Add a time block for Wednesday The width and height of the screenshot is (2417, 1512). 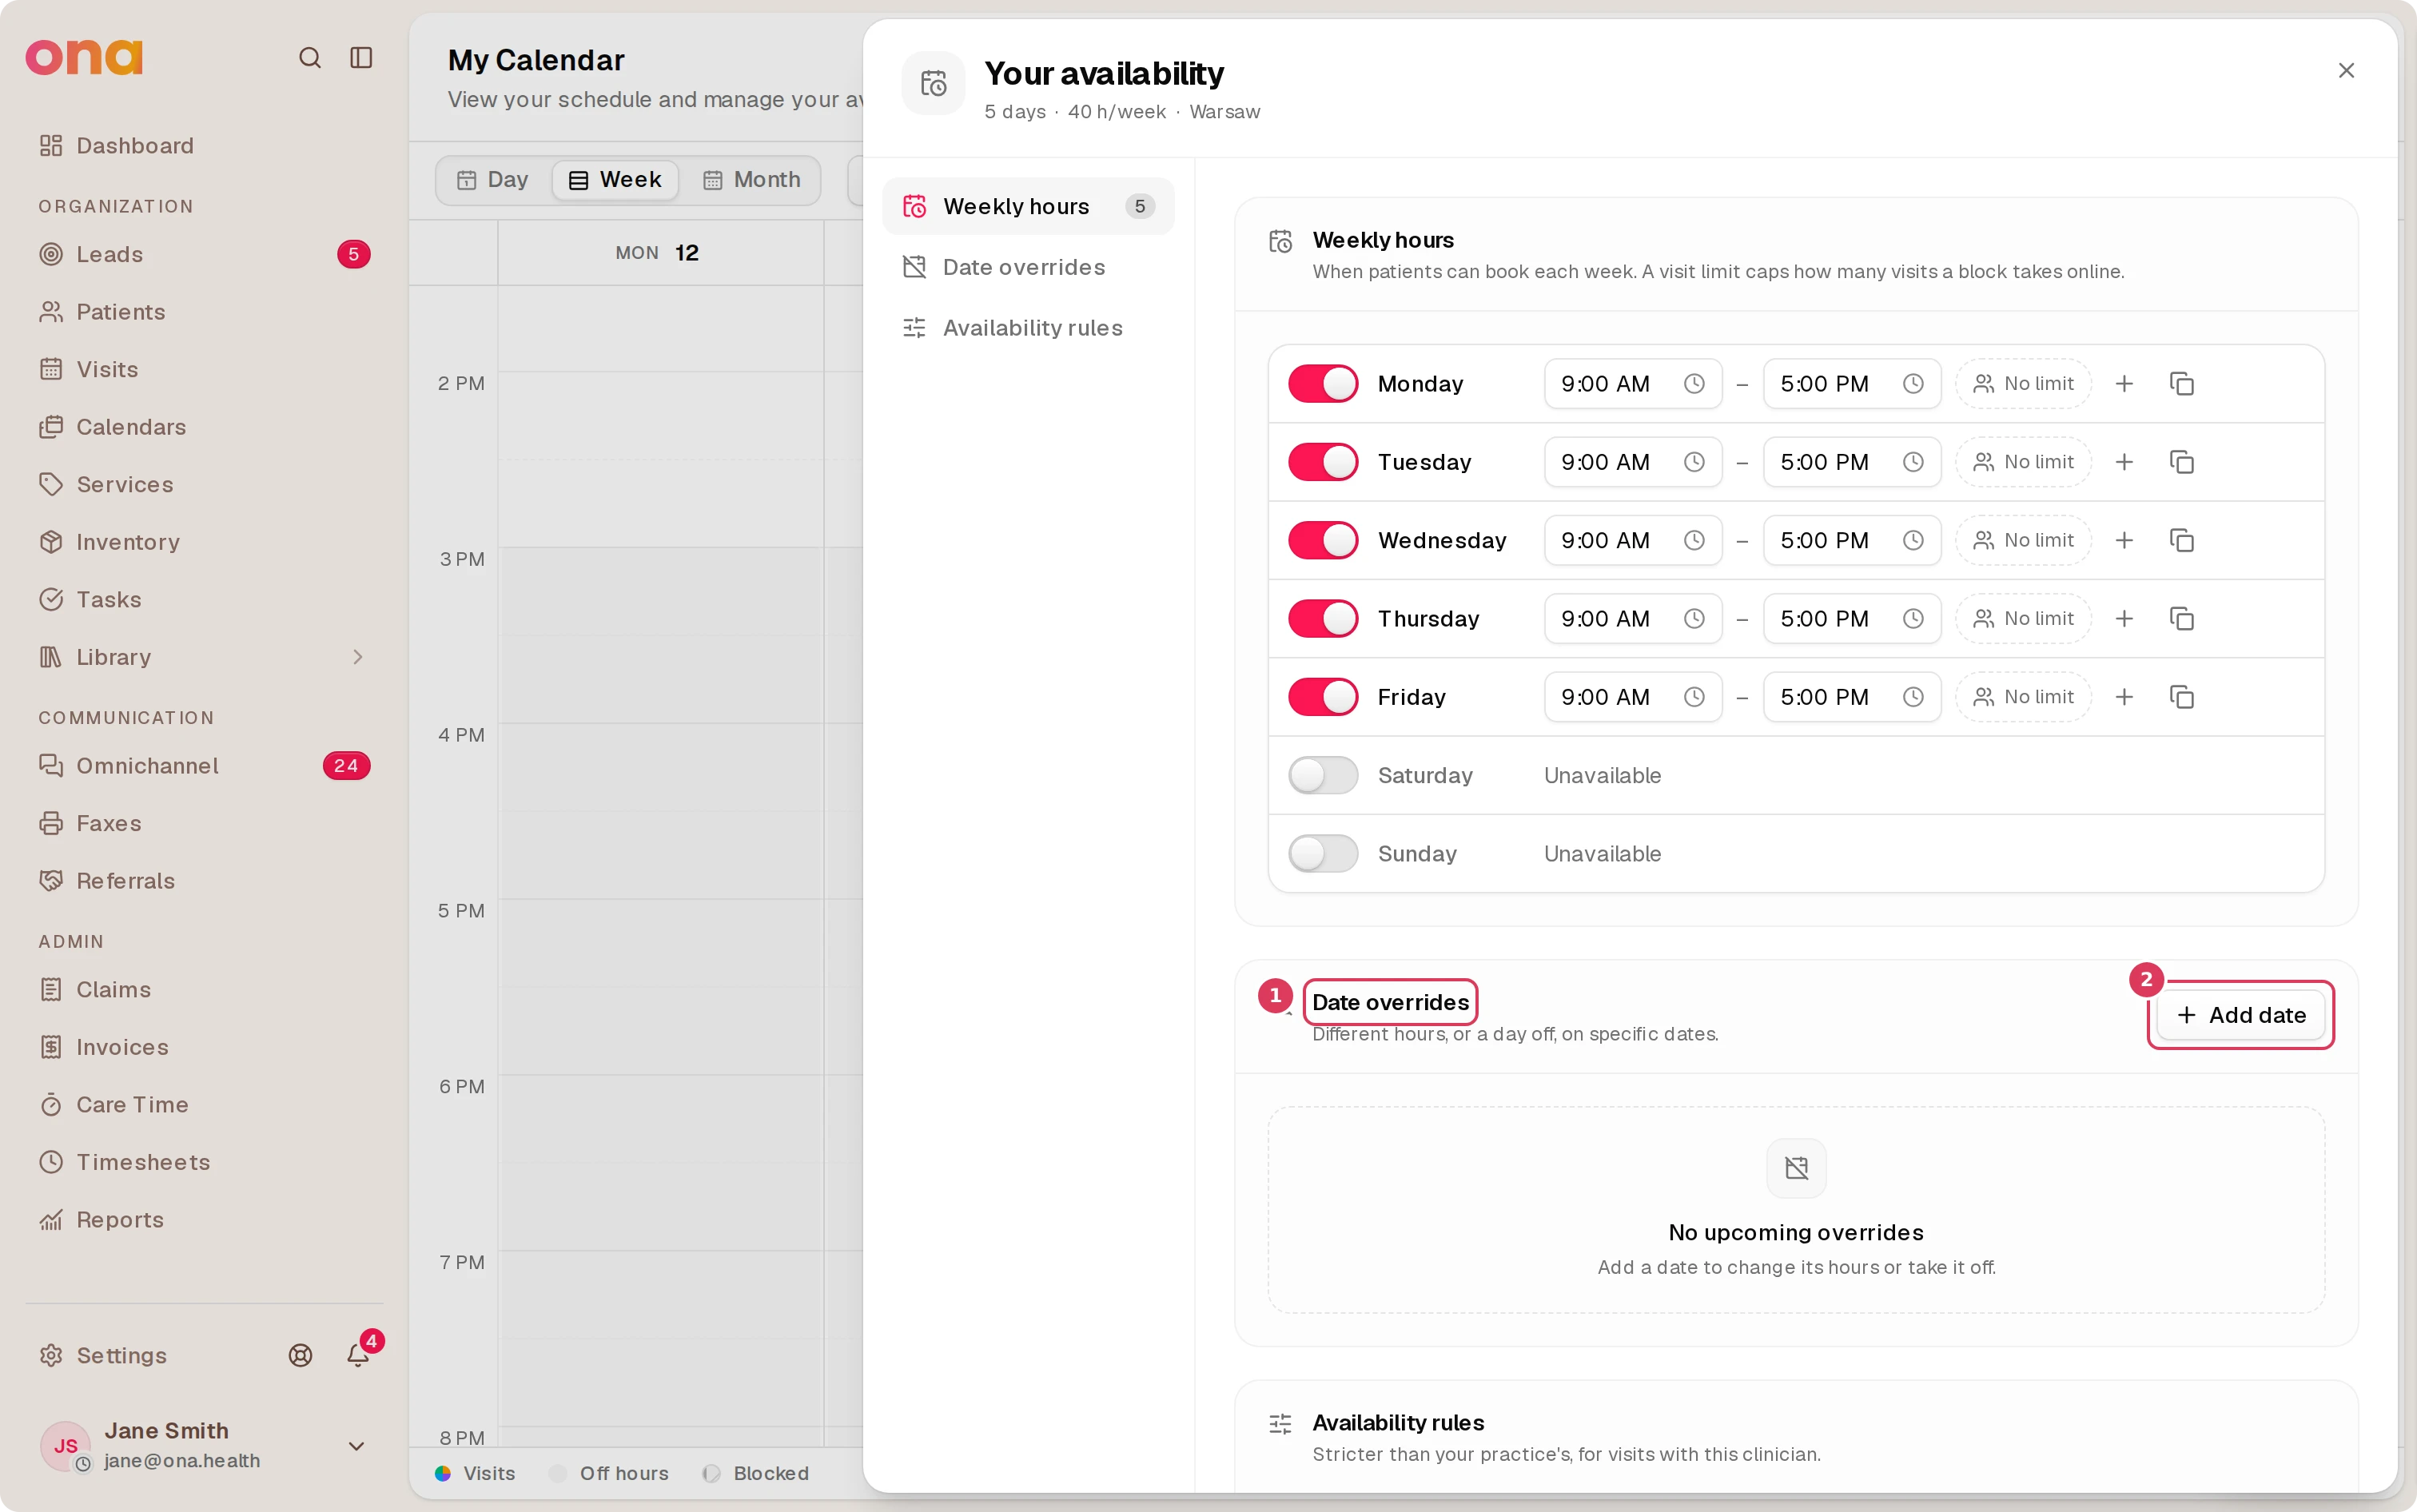[2124, 540]
